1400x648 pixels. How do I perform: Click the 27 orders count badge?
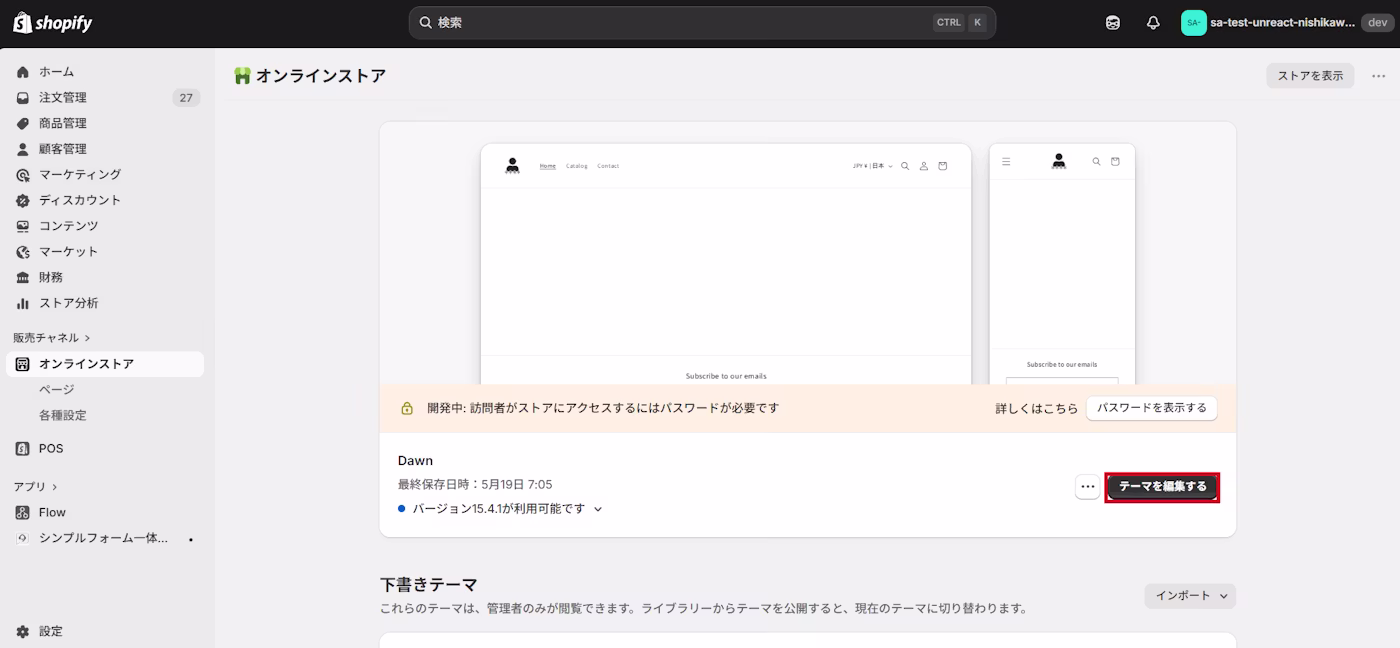click(x=186, y=98)
